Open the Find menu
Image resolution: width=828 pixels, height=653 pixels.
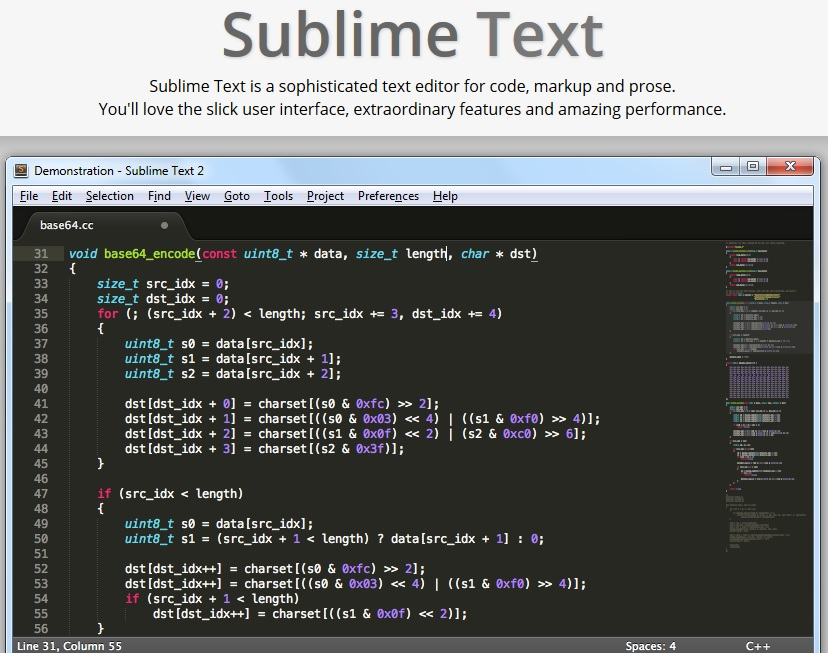159,196
